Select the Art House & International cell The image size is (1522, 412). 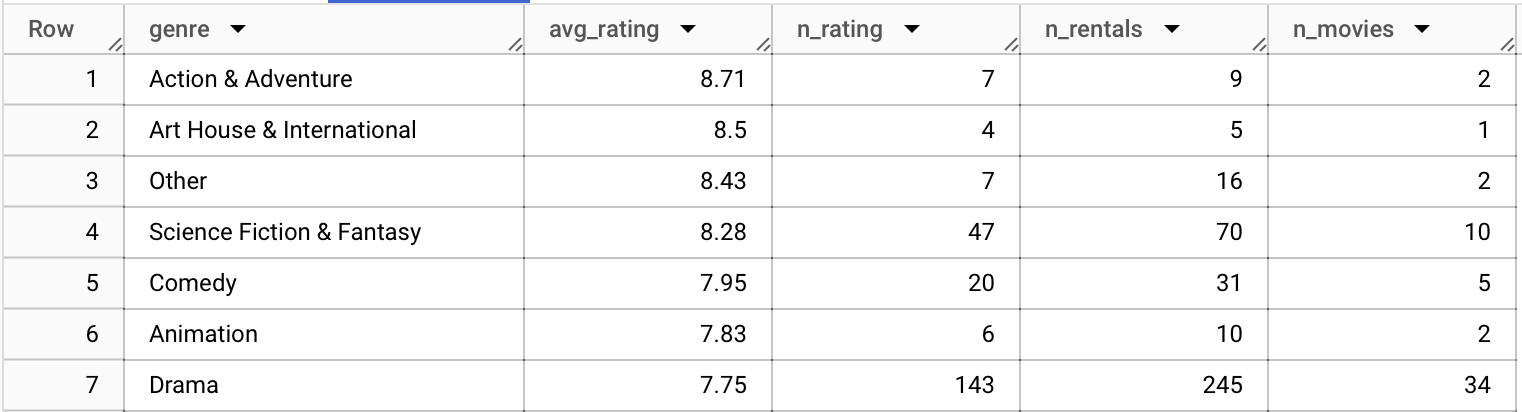coord(324,130)
